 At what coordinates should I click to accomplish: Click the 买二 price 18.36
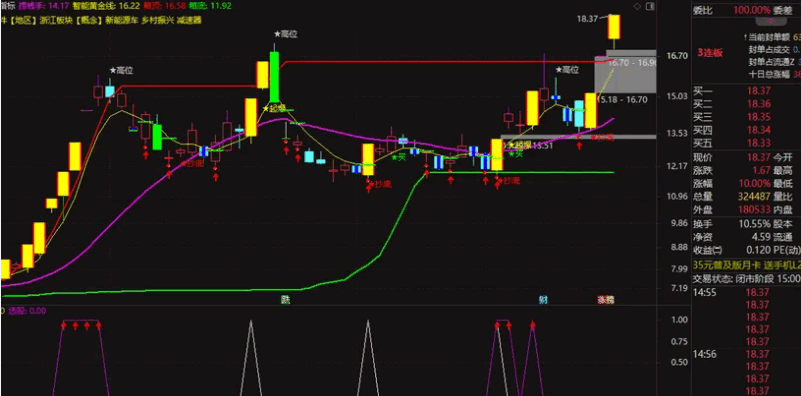(x=759, y=104)
